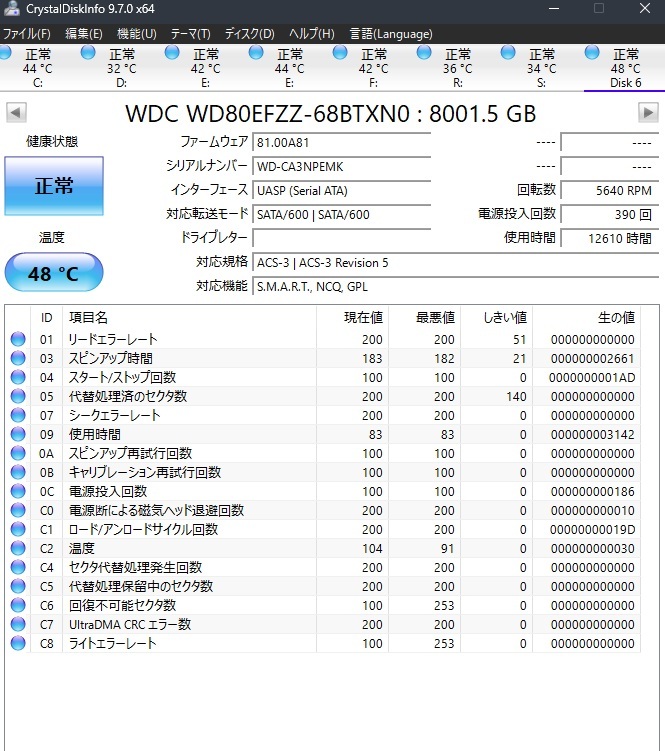
Task: Click raw value 00000000019D
Action: tap(593, 529)
